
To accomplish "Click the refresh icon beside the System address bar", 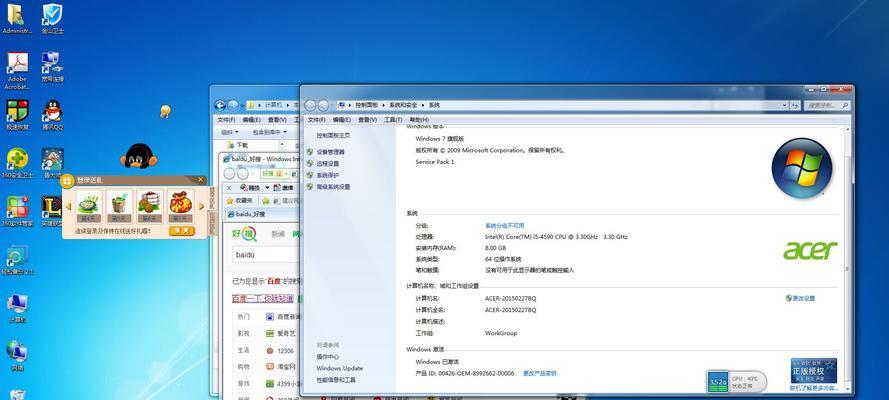I will pyautogui.click(x=795, y=105).
